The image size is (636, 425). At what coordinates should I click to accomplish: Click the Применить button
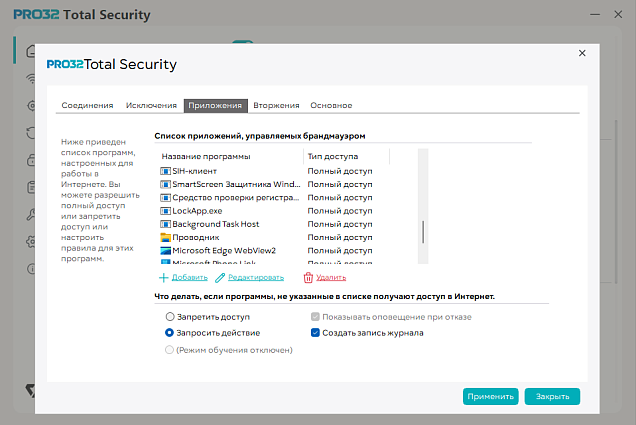click(x=490, y=396)
